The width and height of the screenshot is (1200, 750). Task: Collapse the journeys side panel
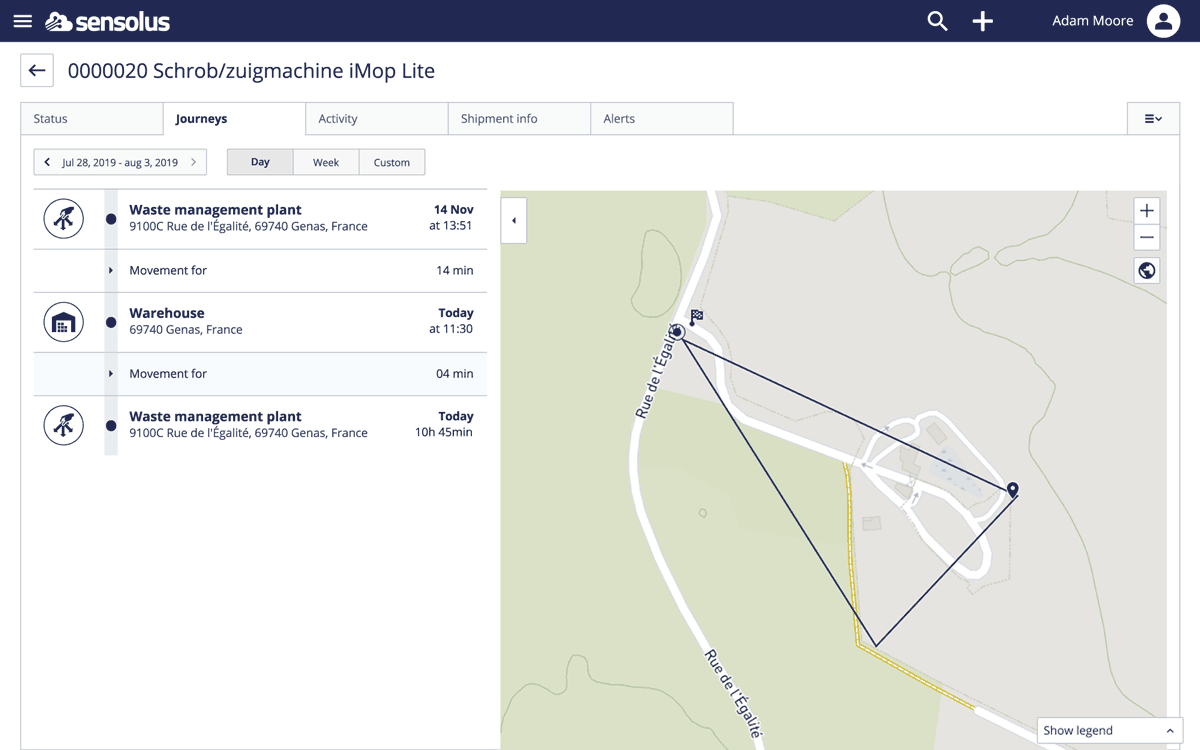pos(514,221)
